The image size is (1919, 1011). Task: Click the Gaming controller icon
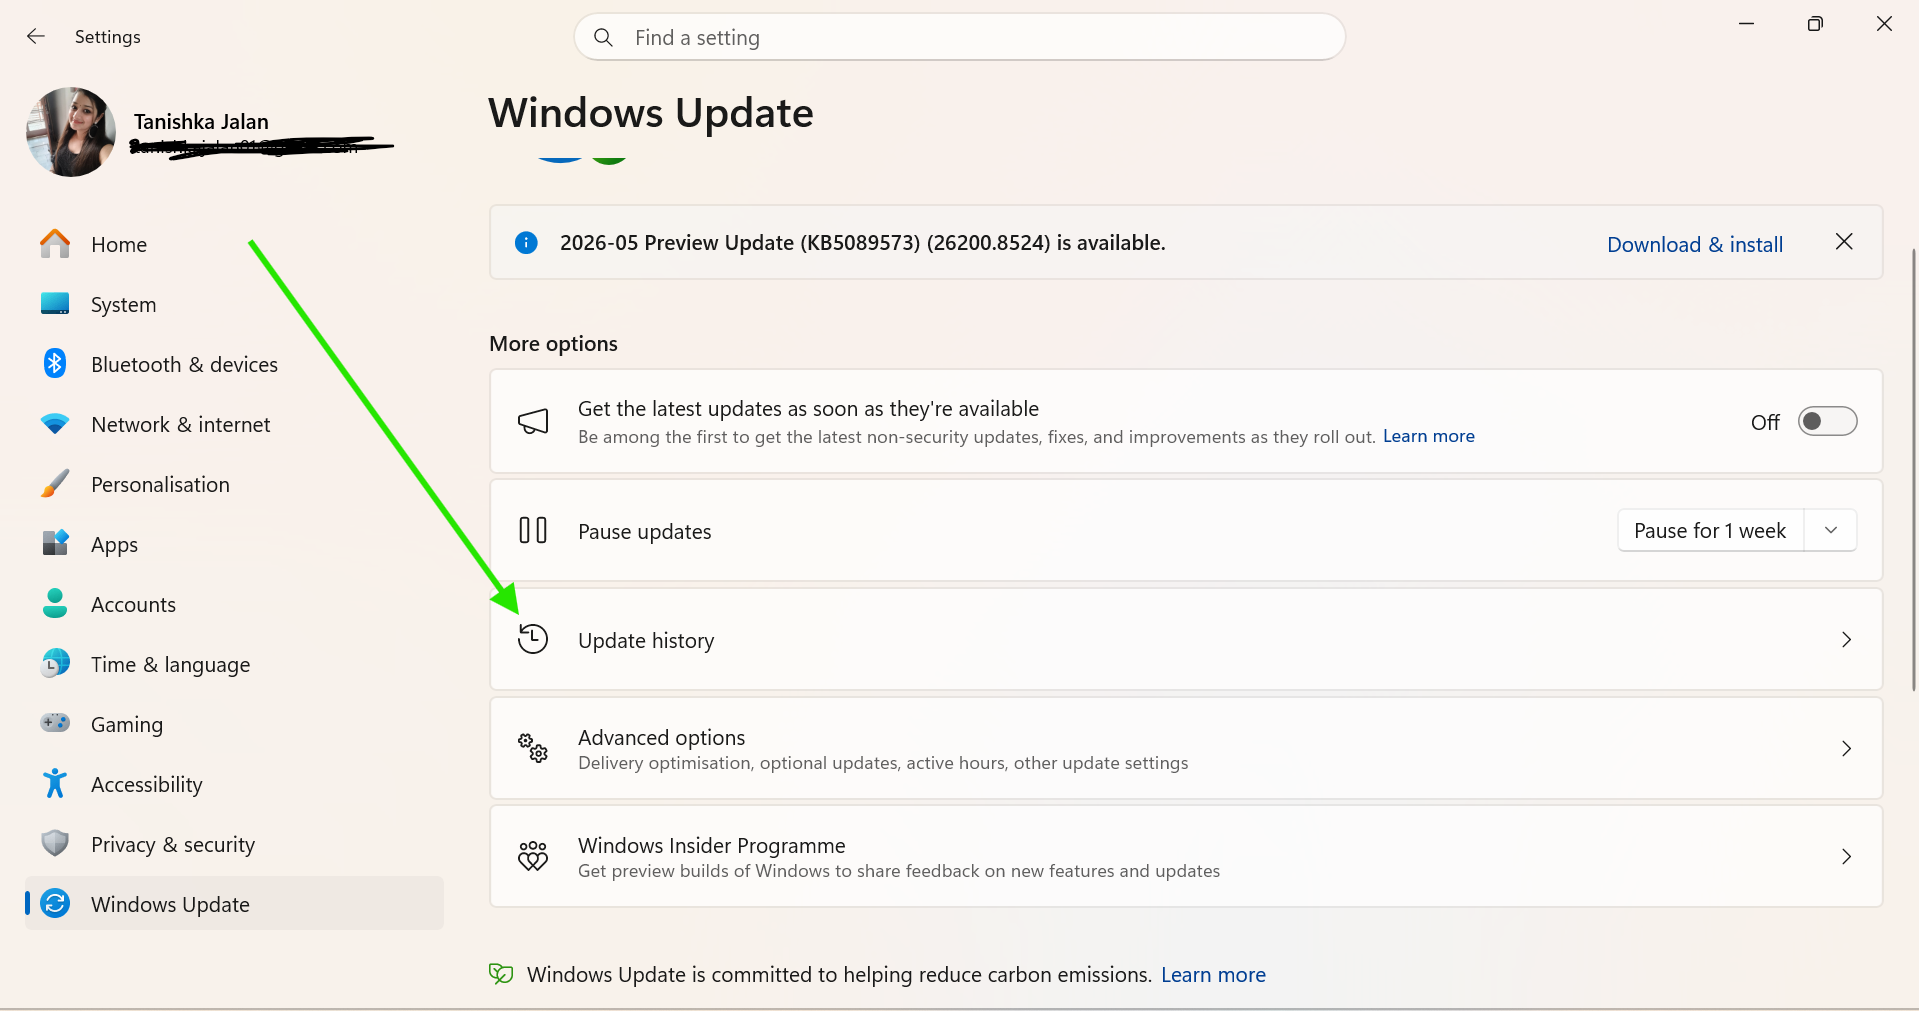click(x=55, y=723)
